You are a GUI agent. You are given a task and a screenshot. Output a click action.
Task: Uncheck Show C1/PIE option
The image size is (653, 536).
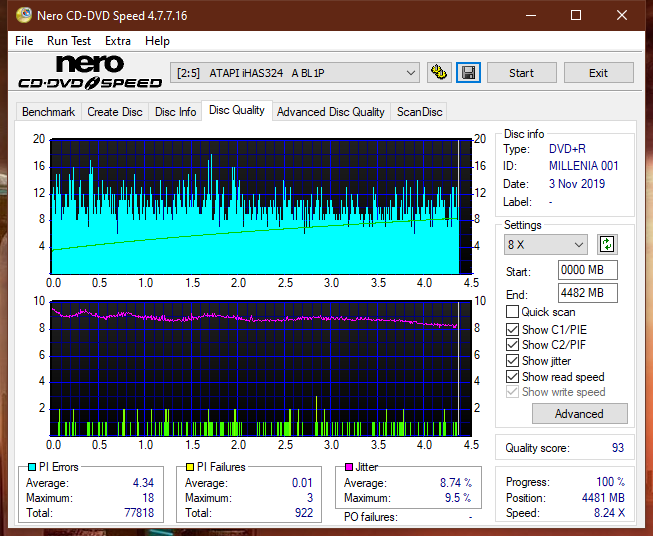point(513,329)
